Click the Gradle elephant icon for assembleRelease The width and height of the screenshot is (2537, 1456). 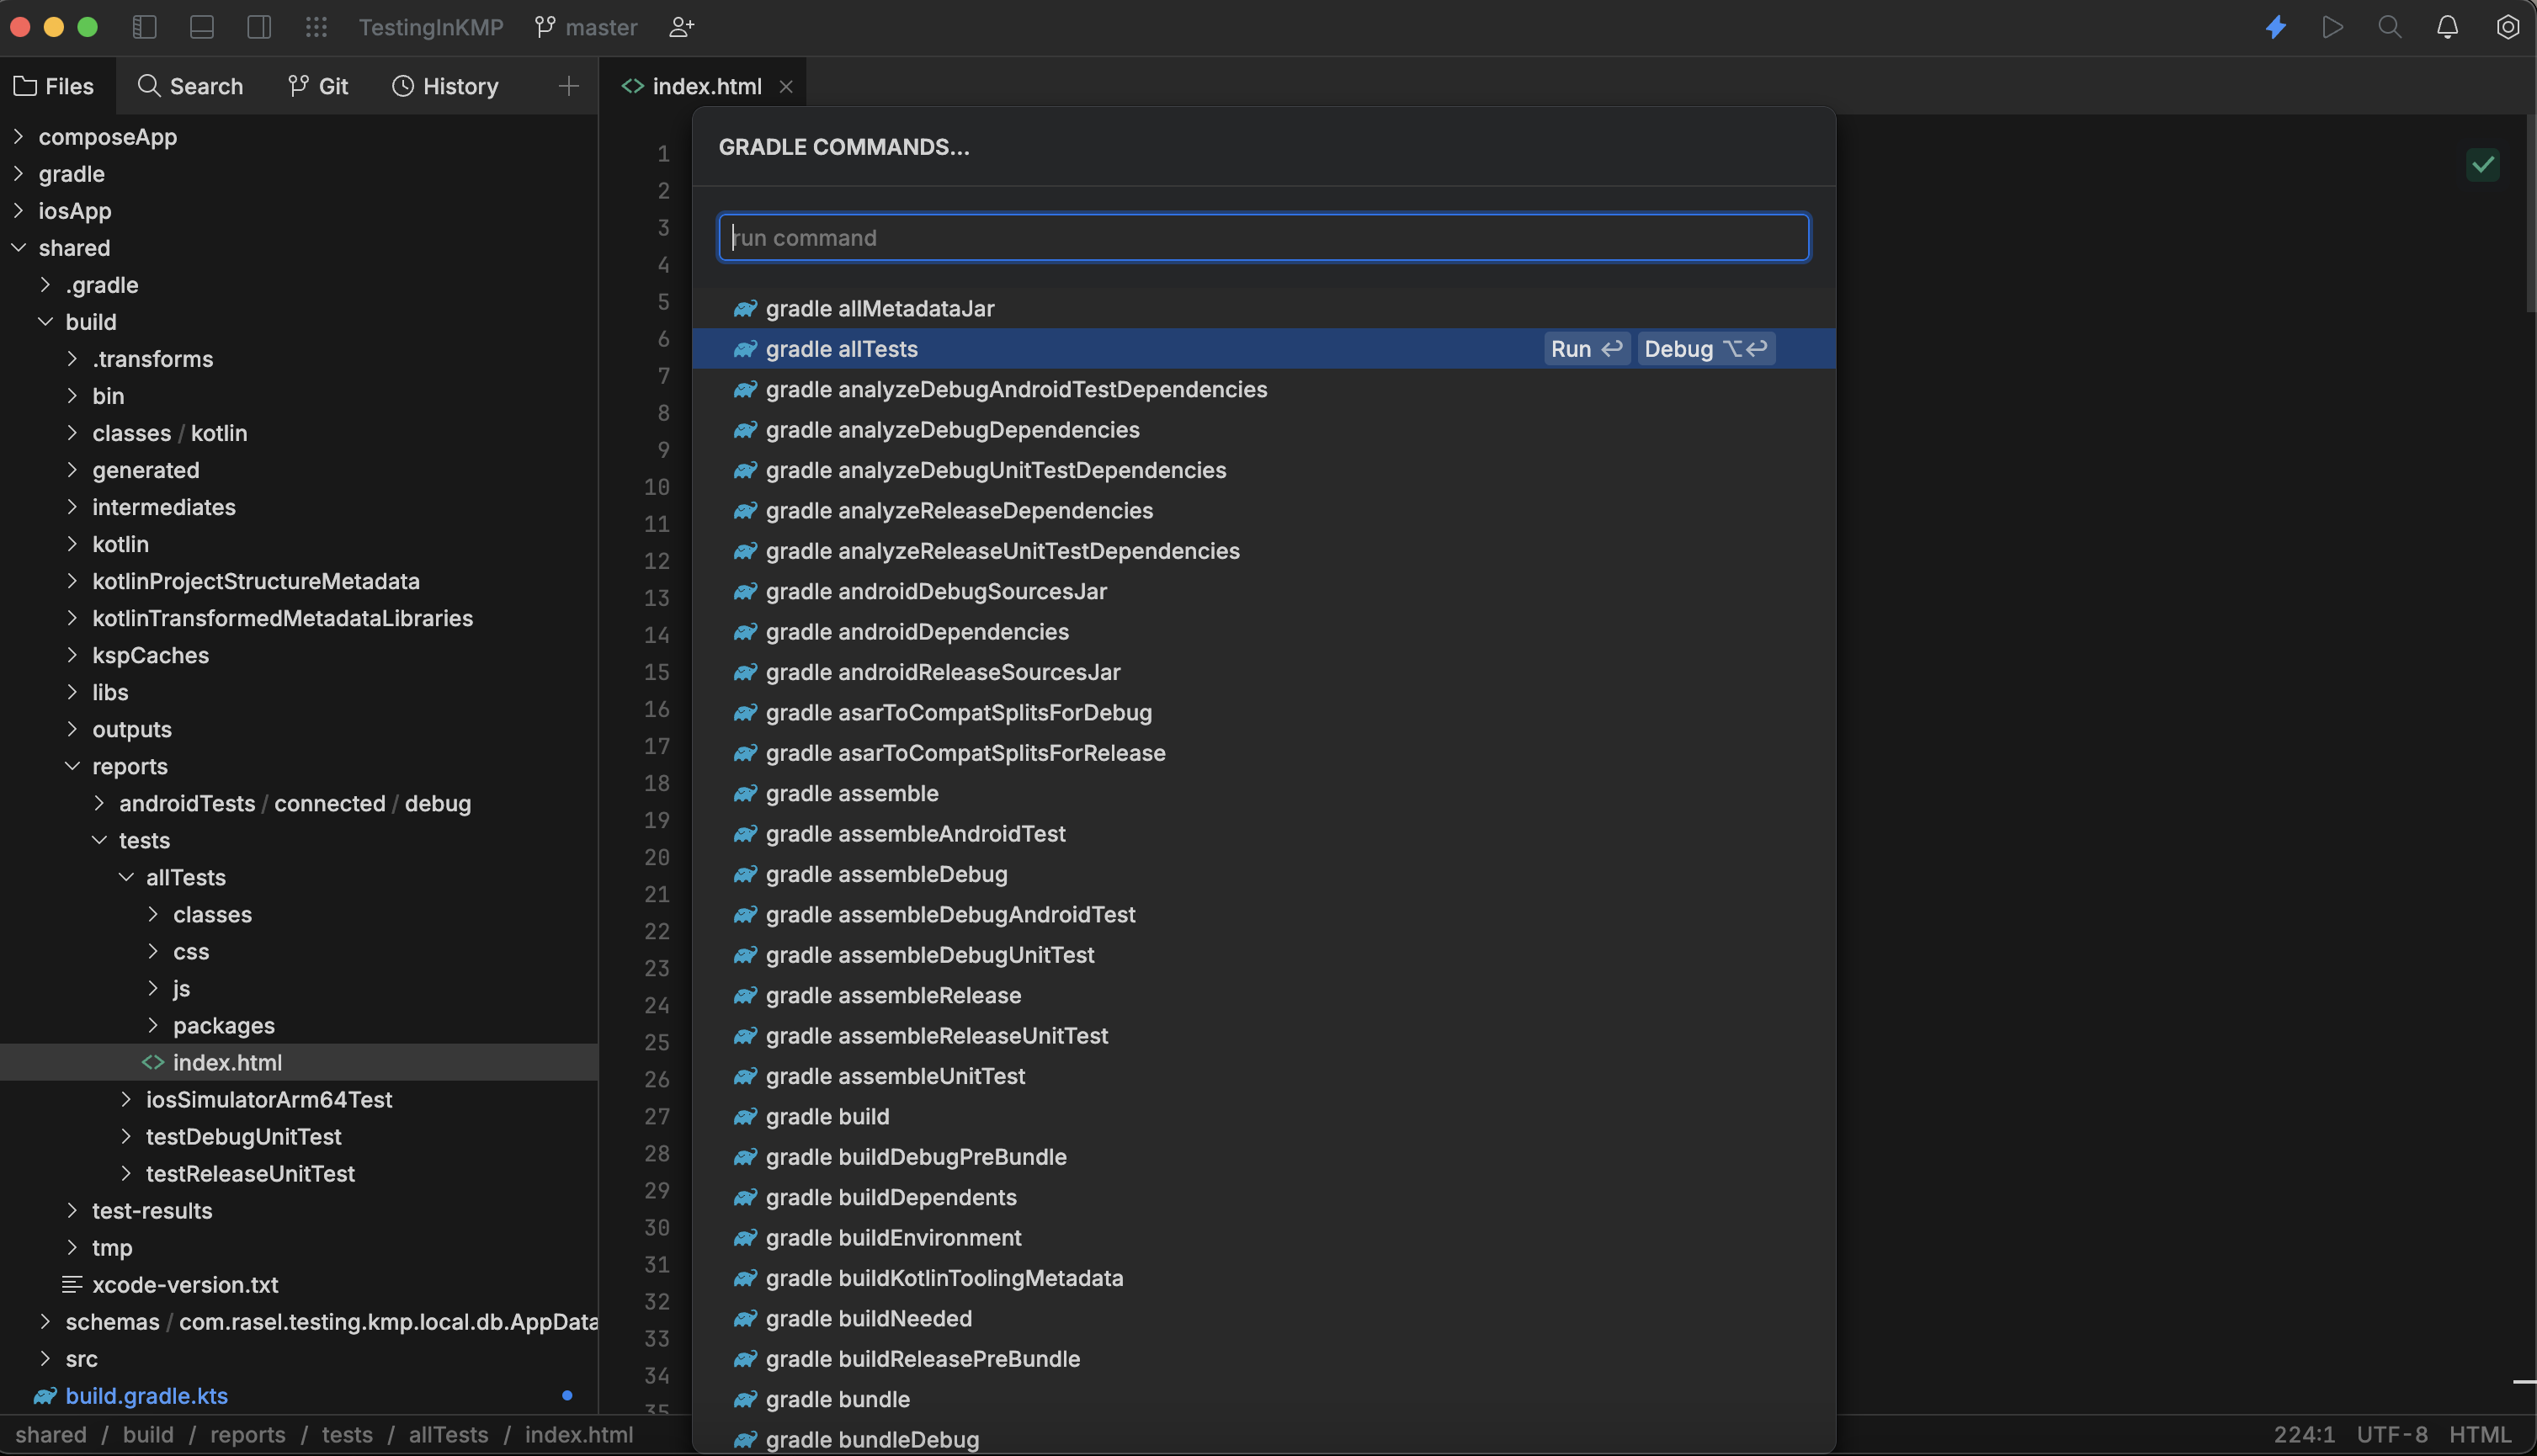[741, 995]
